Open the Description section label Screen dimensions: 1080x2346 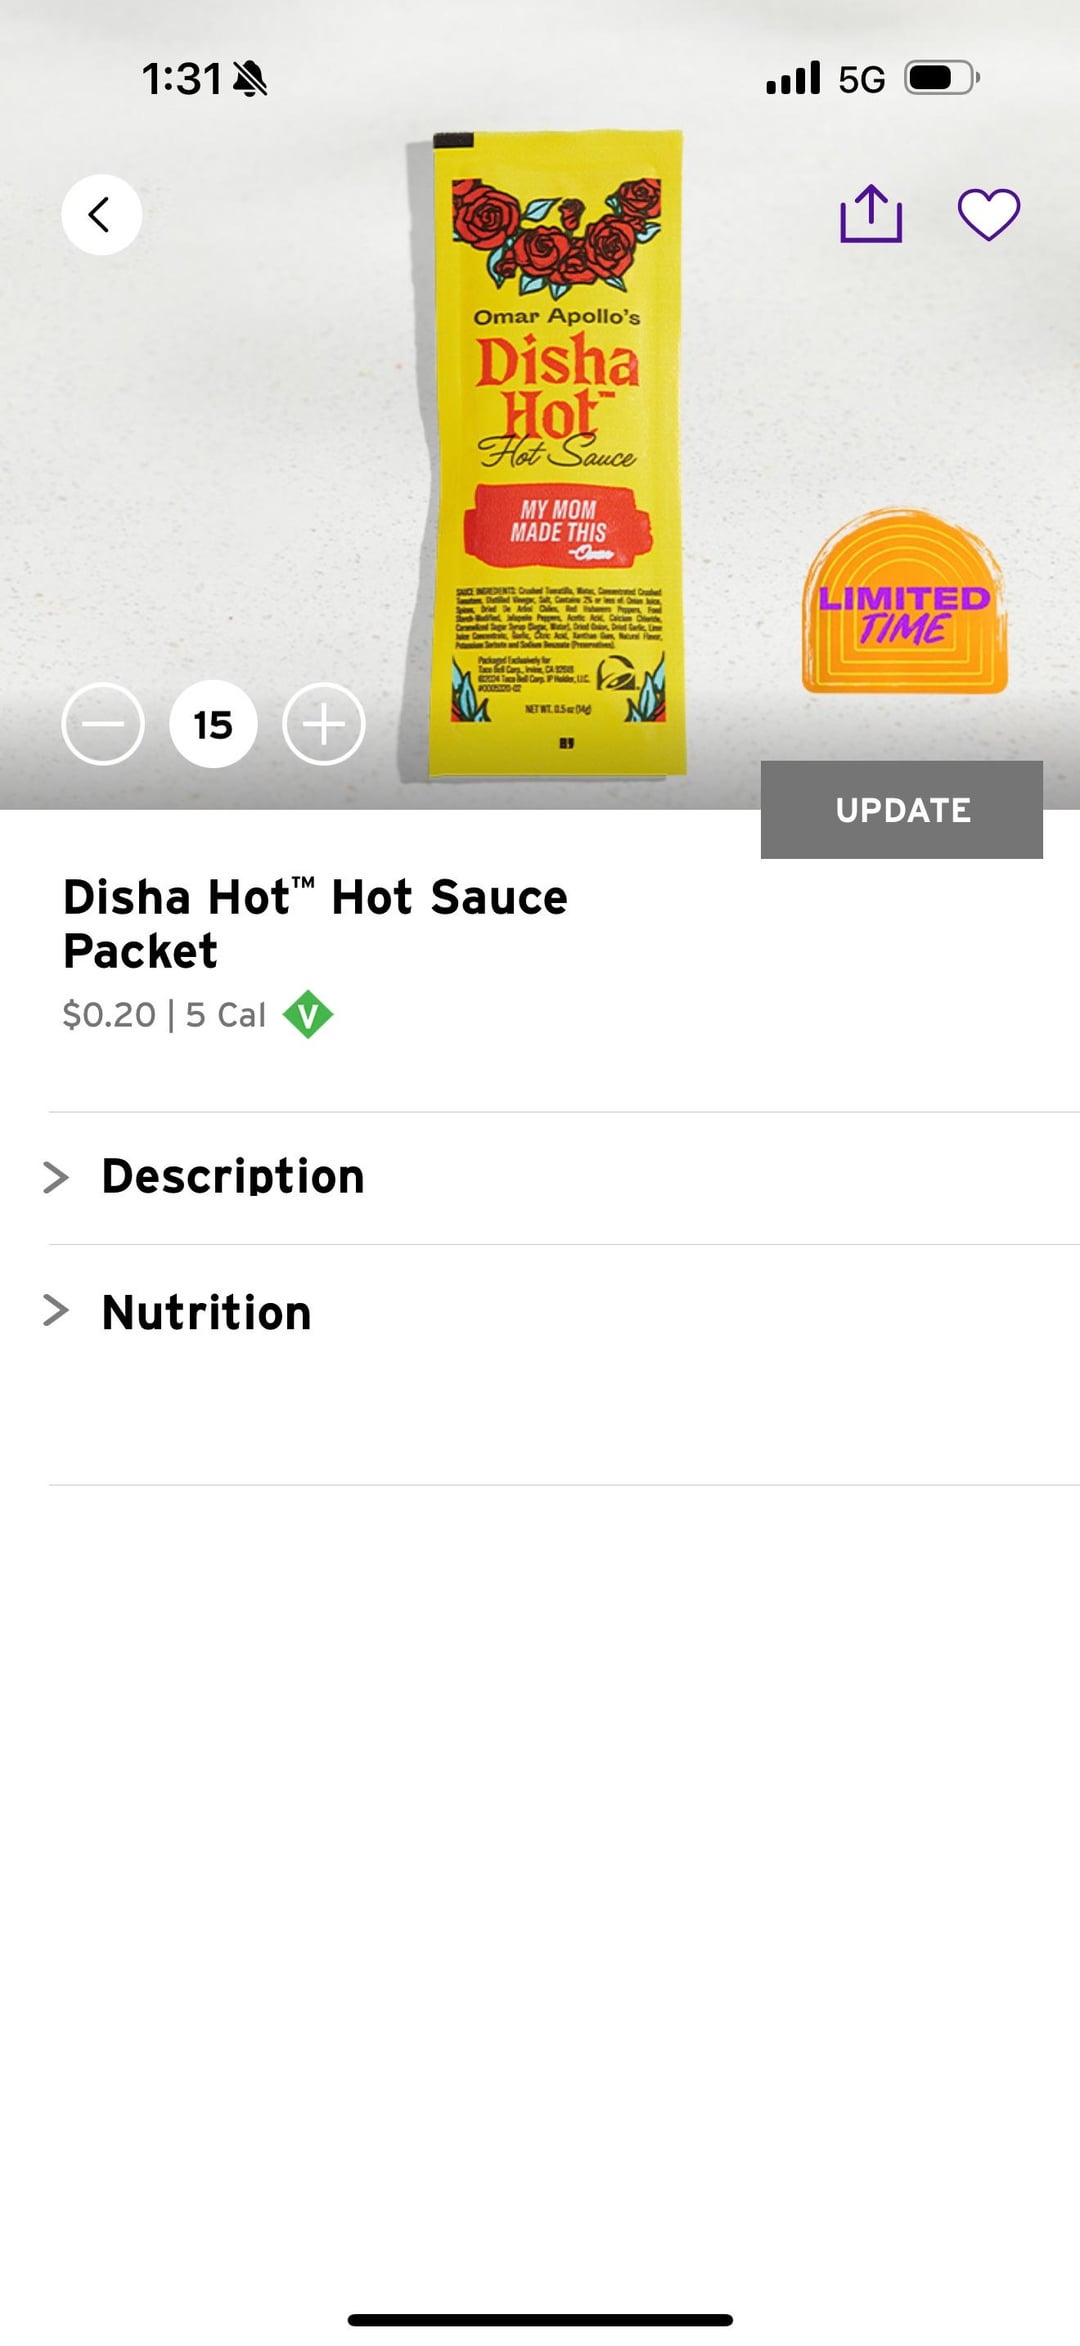click(233, 1177)
